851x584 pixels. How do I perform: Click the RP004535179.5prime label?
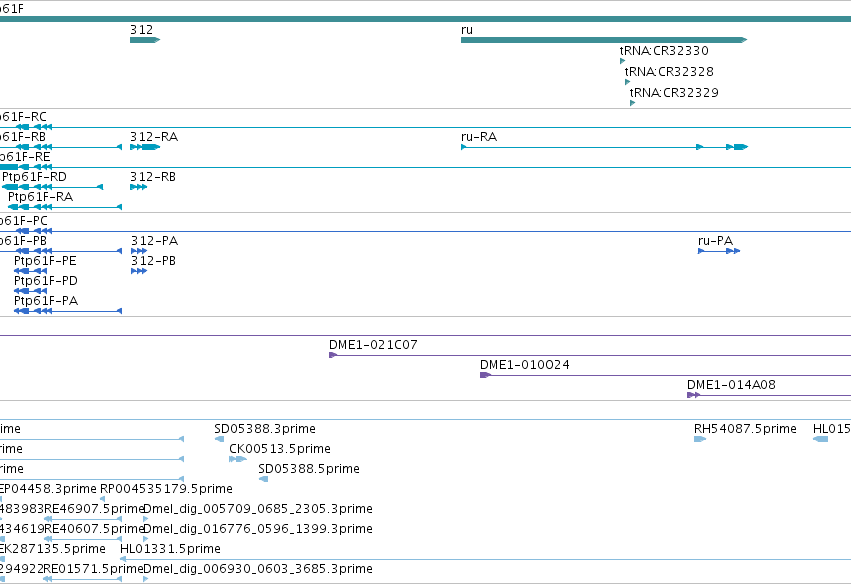point(167,489)
